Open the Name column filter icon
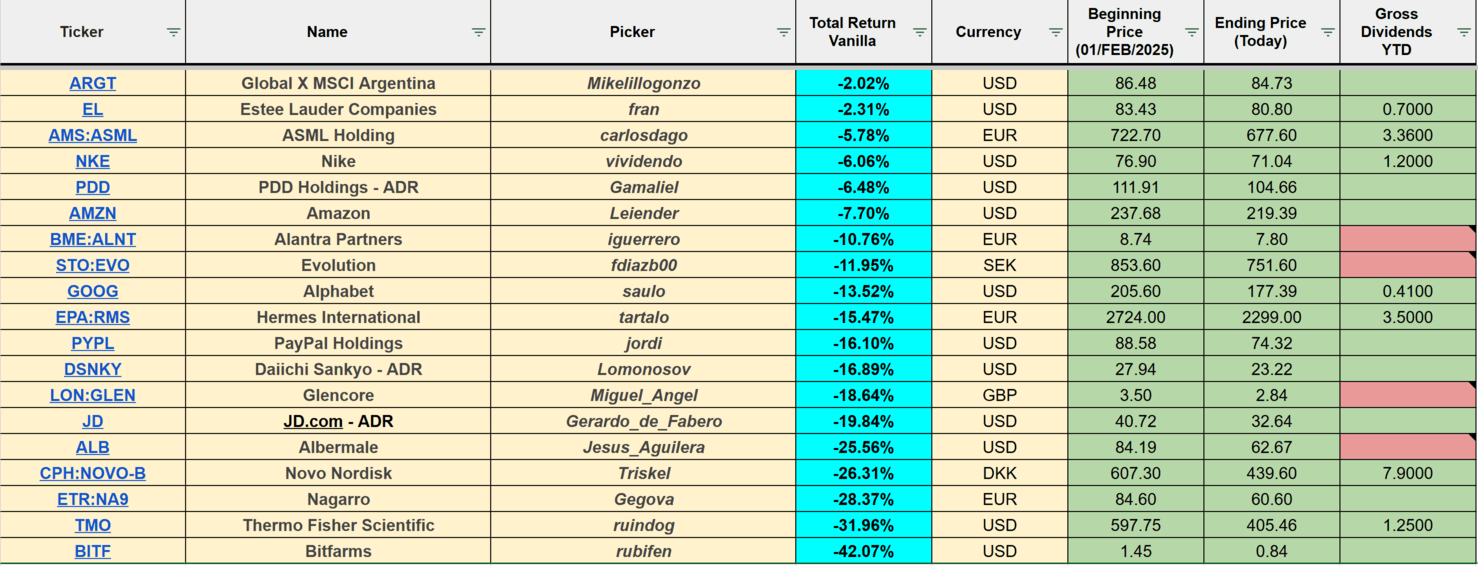This screenshot has height=566, width=1478. pos(479,32)
